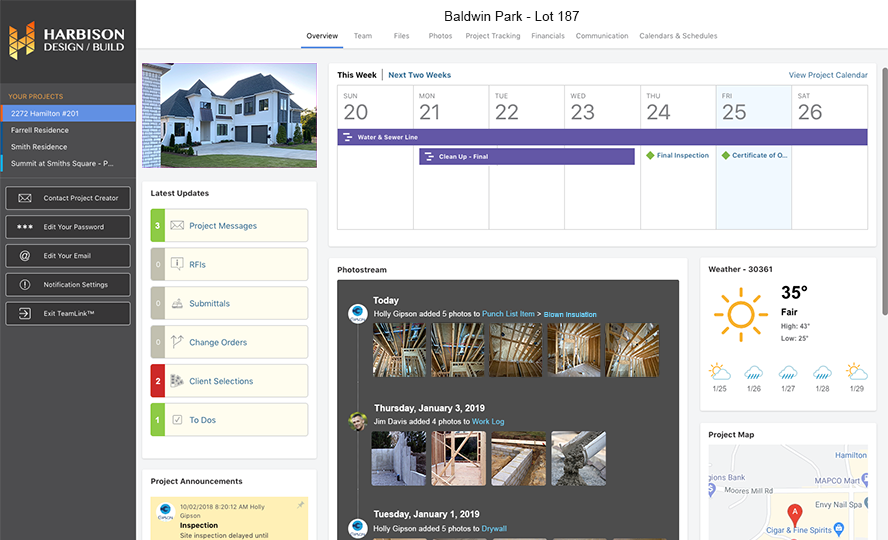This screenshot has height=540, width=888.
Task: Switch to the Financials tab
Action: pyautogui.click(x=547, y=36)
